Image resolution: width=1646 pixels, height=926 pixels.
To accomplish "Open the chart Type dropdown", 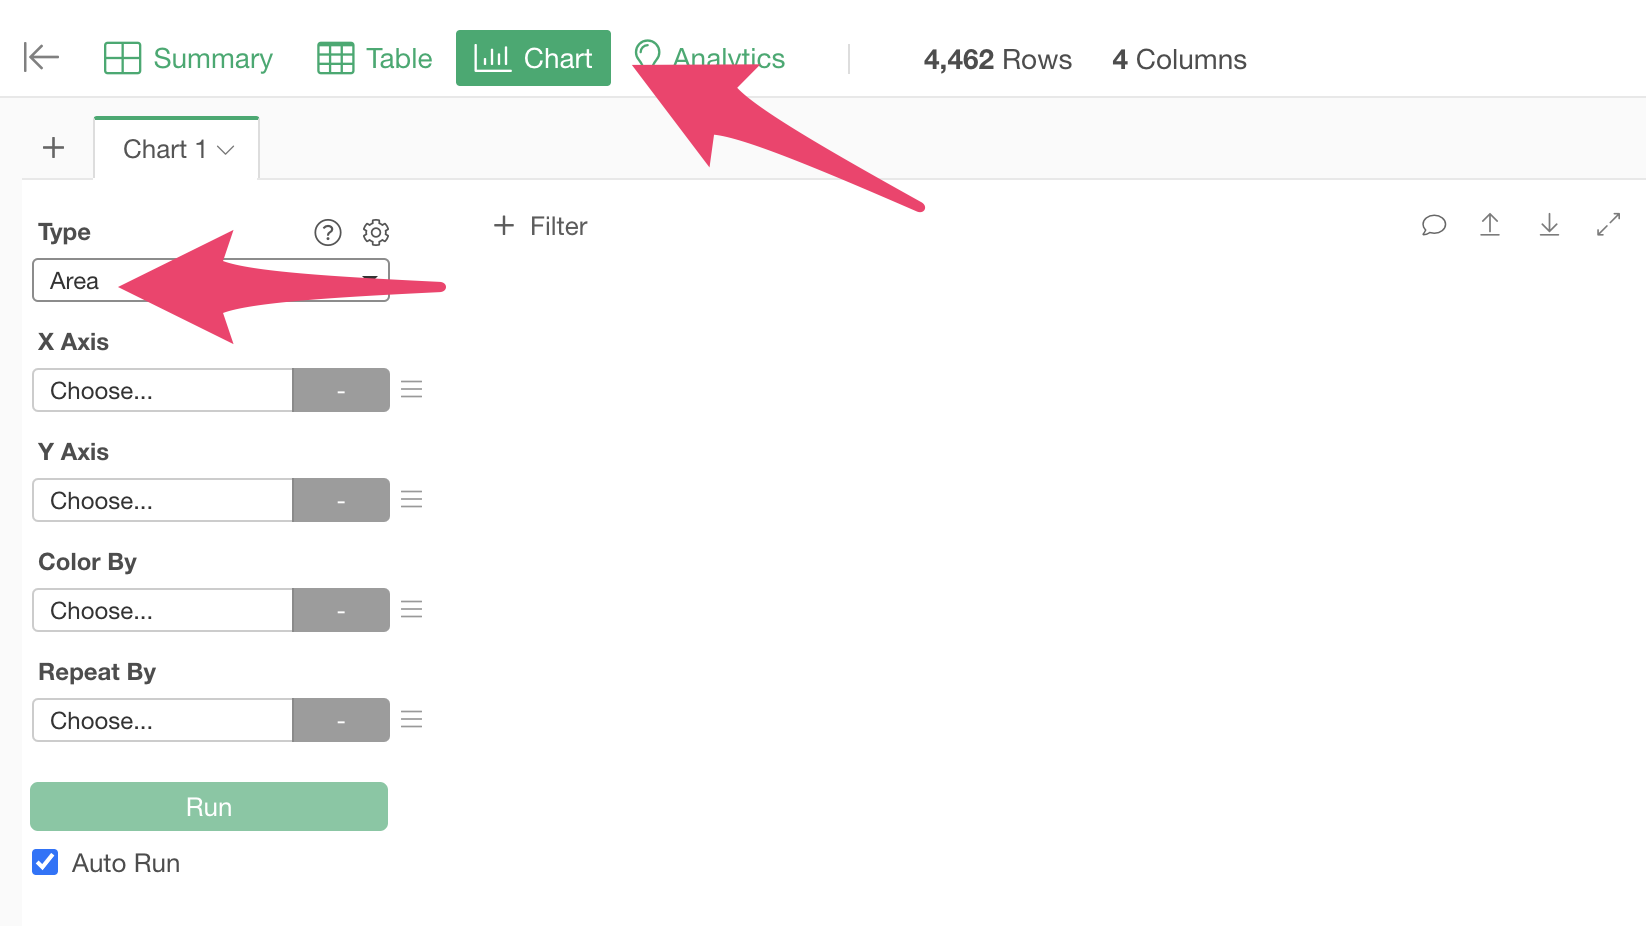I will tap(211, 281).
